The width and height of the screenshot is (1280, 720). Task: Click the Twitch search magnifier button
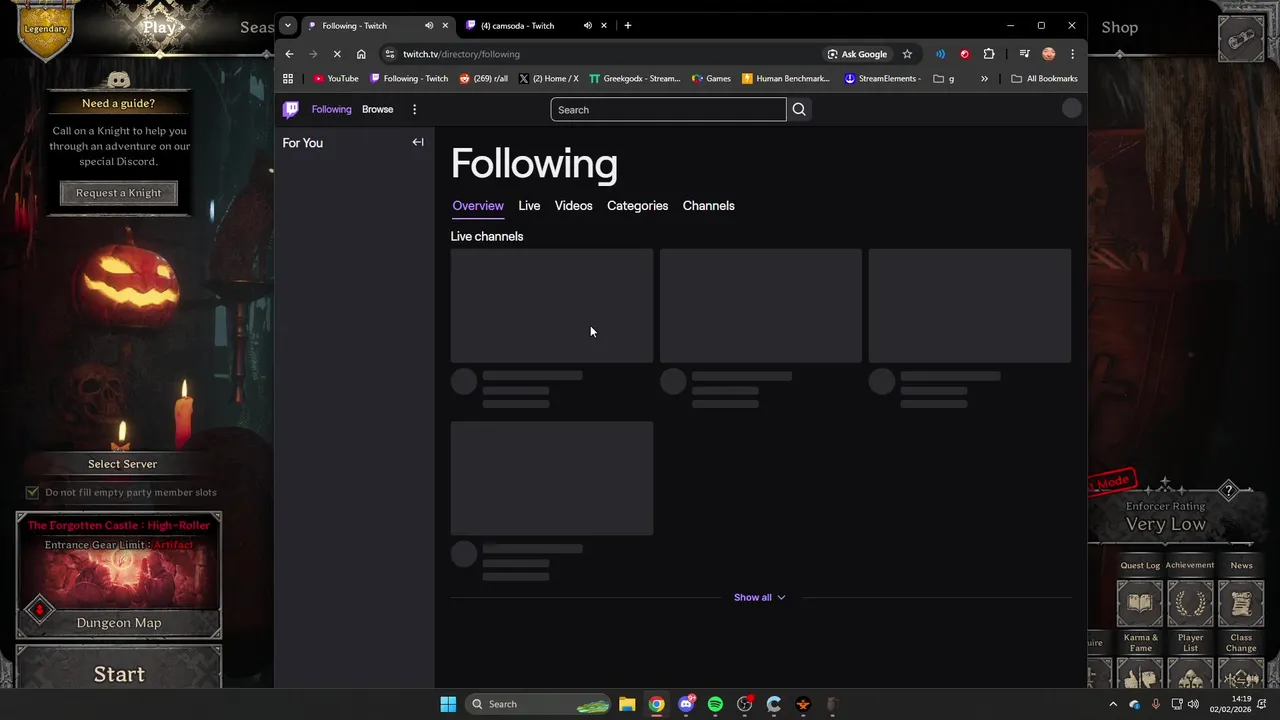pos(799,110)
